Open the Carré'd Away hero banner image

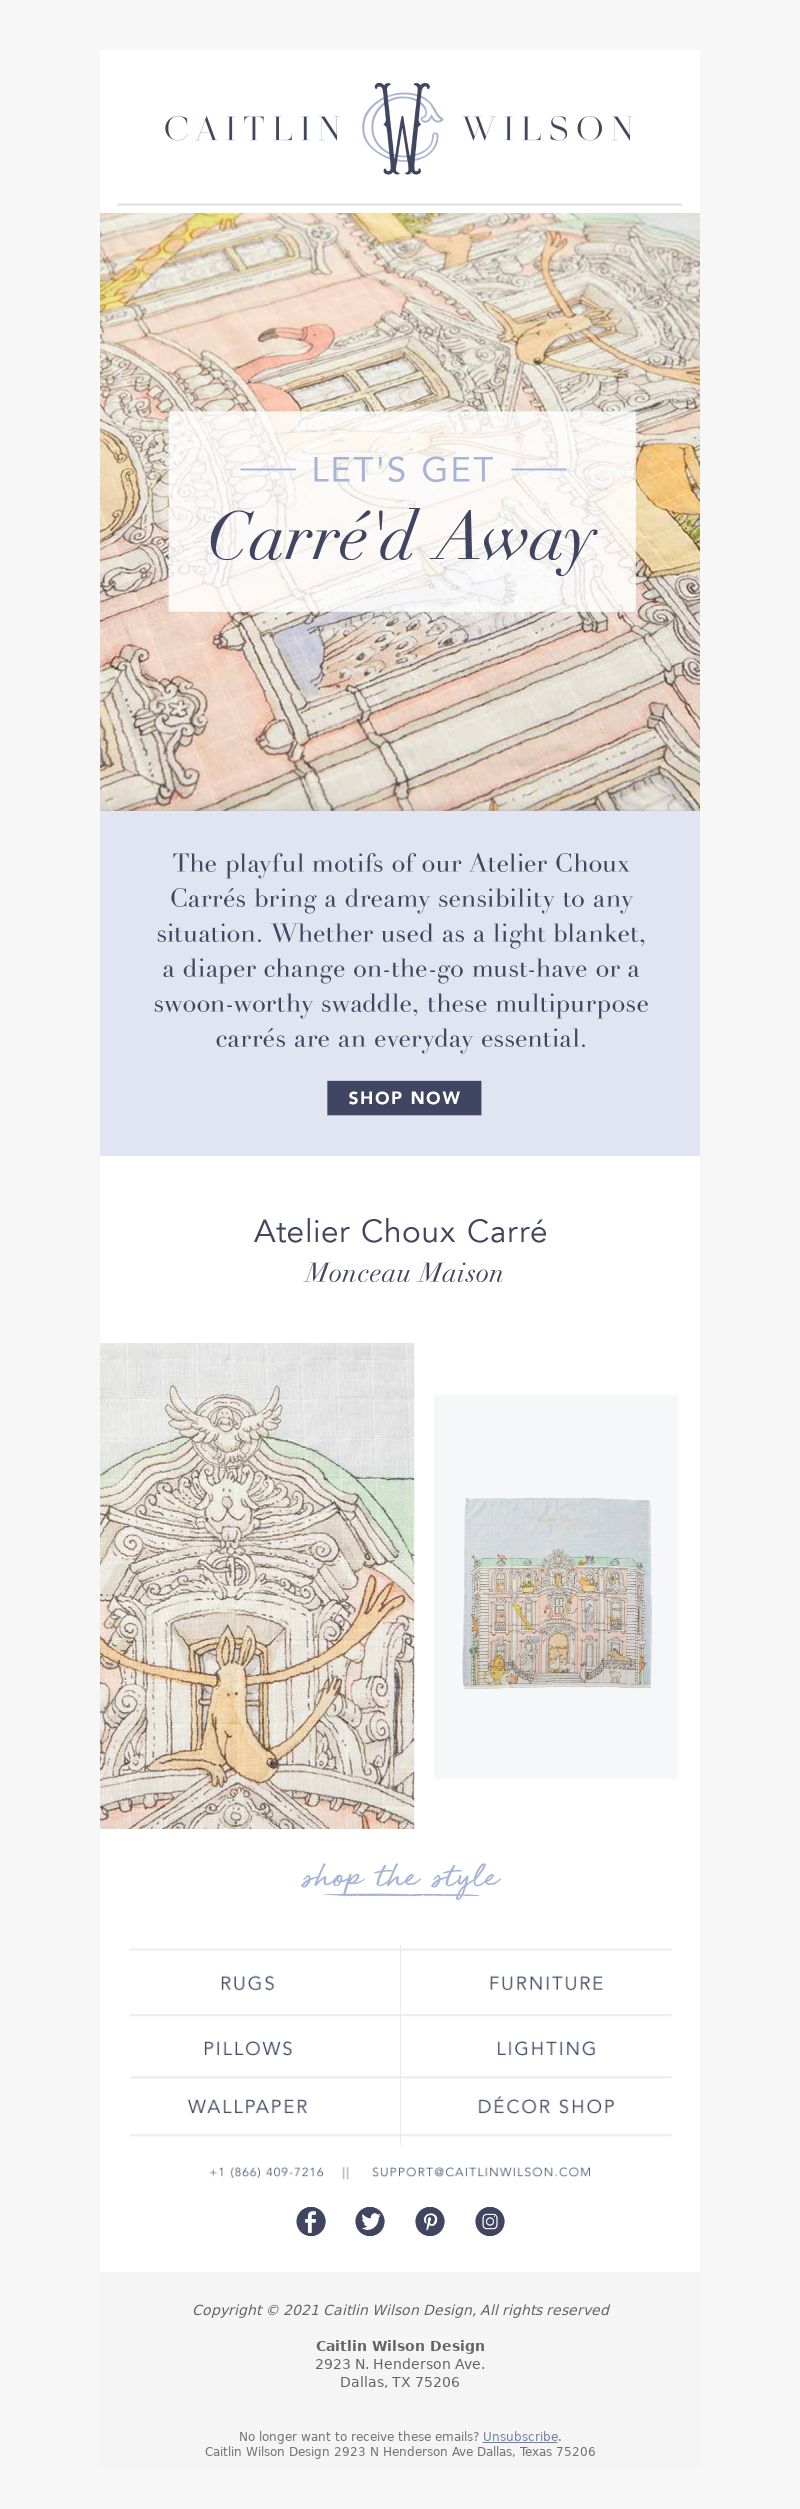[x=400, y=511]
